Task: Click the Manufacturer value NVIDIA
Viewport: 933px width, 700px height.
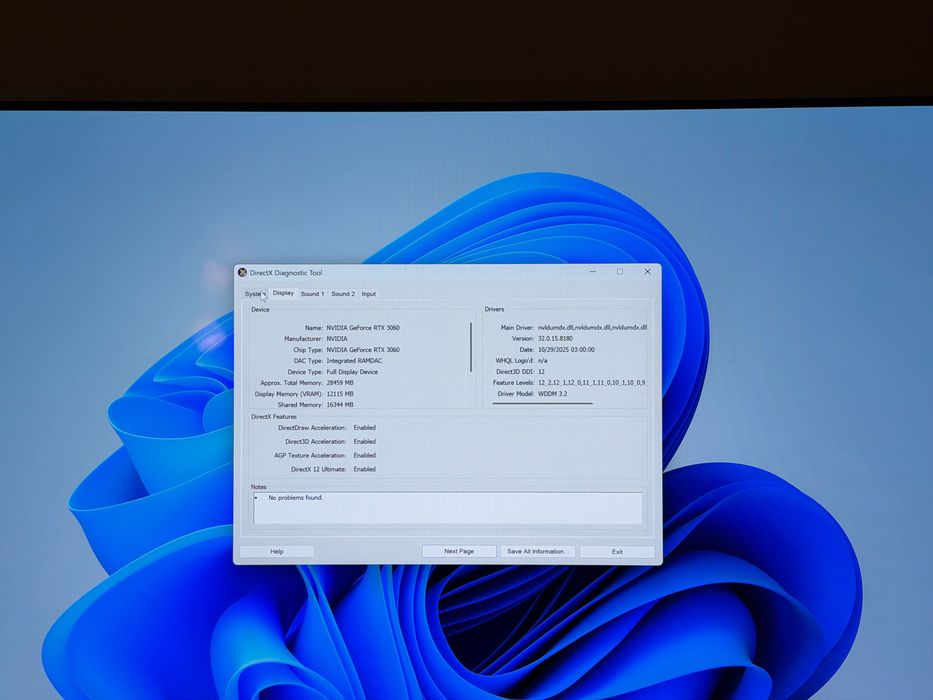Action: 337,339
